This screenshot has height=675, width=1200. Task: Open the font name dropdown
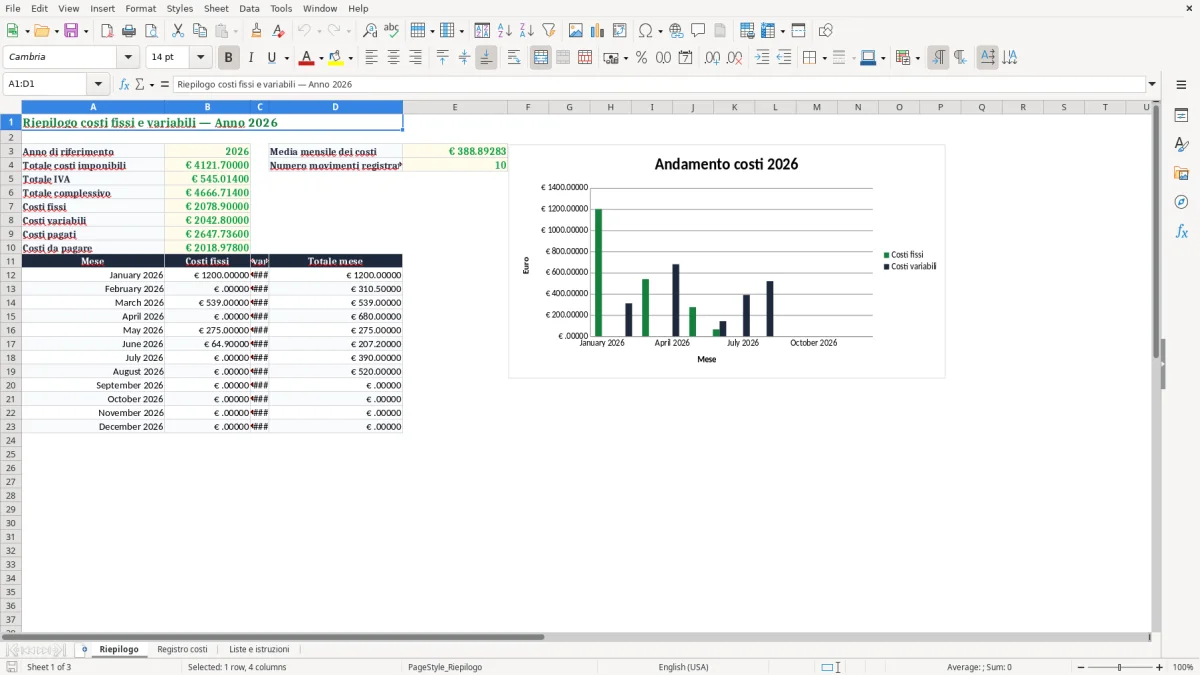click(128, 58)
